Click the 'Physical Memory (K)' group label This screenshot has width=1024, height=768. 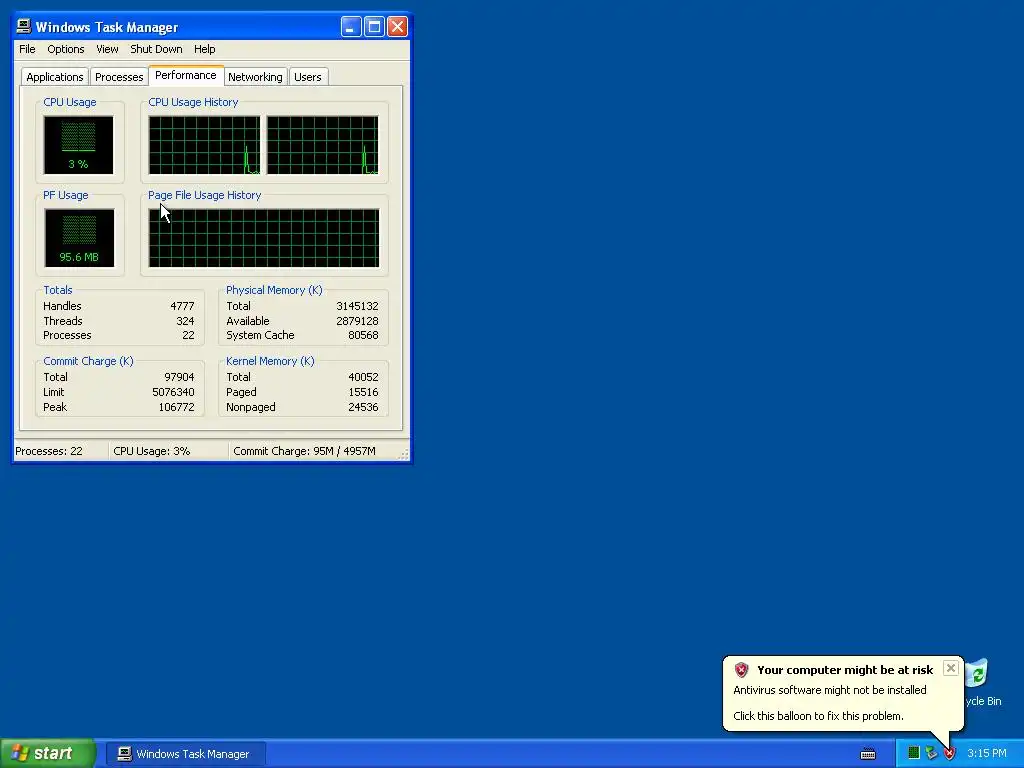(x=274, y=290)
